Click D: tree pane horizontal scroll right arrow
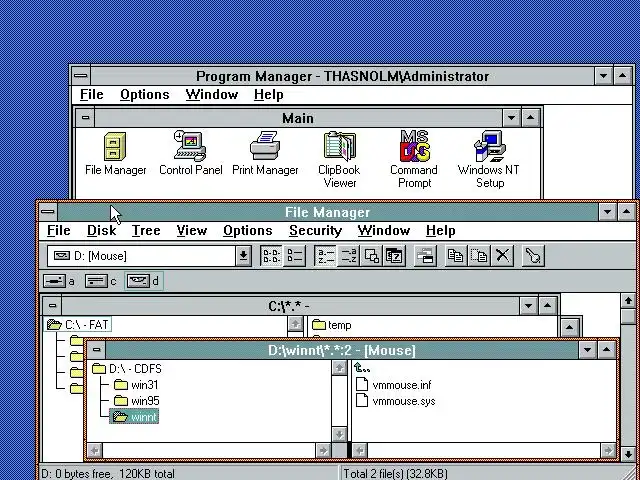The image size is (640, 480). click(x=323, y=450)
